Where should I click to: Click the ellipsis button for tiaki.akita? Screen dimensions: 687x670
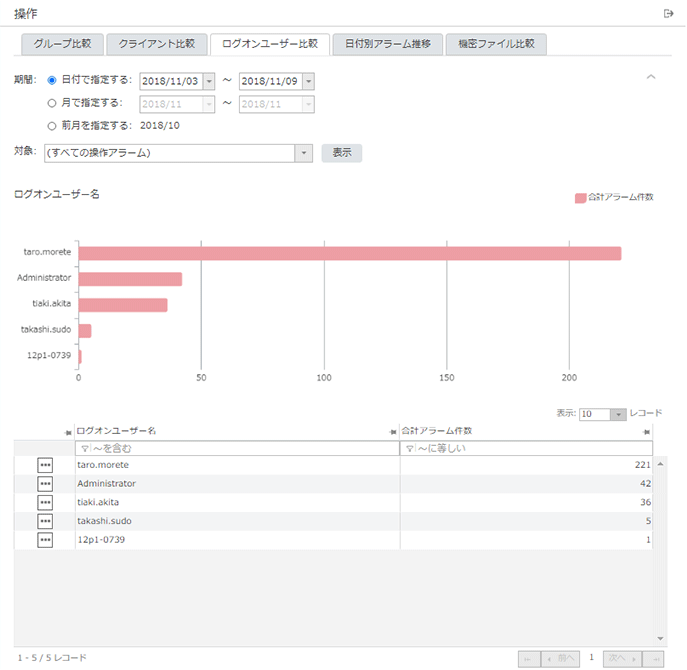(45, 502)
